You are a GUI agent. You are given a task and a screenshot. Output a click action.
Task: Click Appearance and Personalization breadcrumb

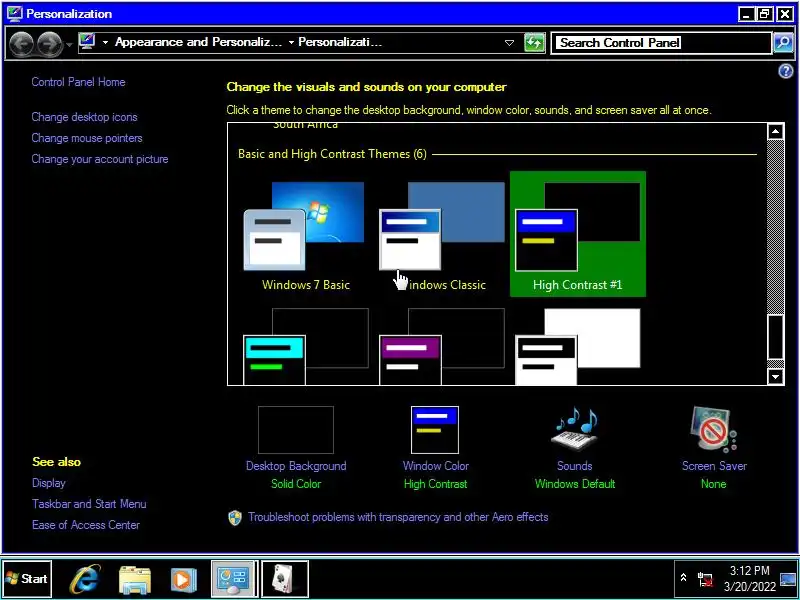[x=198, y=42]
